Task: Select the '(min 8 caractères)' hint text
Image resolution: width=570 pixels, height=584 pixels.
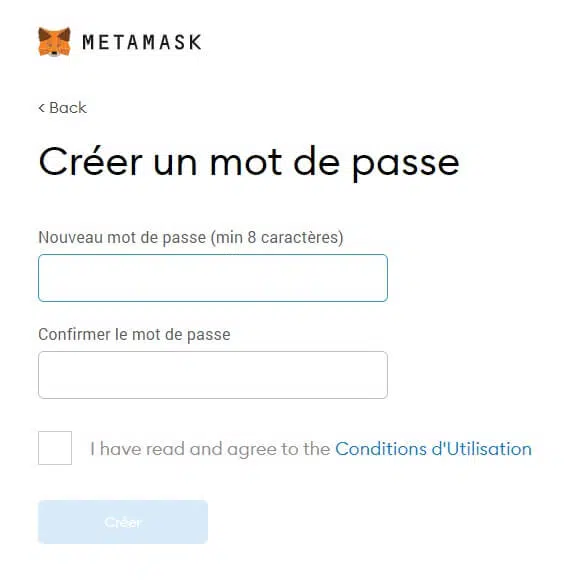Action: tap(277, 238)
